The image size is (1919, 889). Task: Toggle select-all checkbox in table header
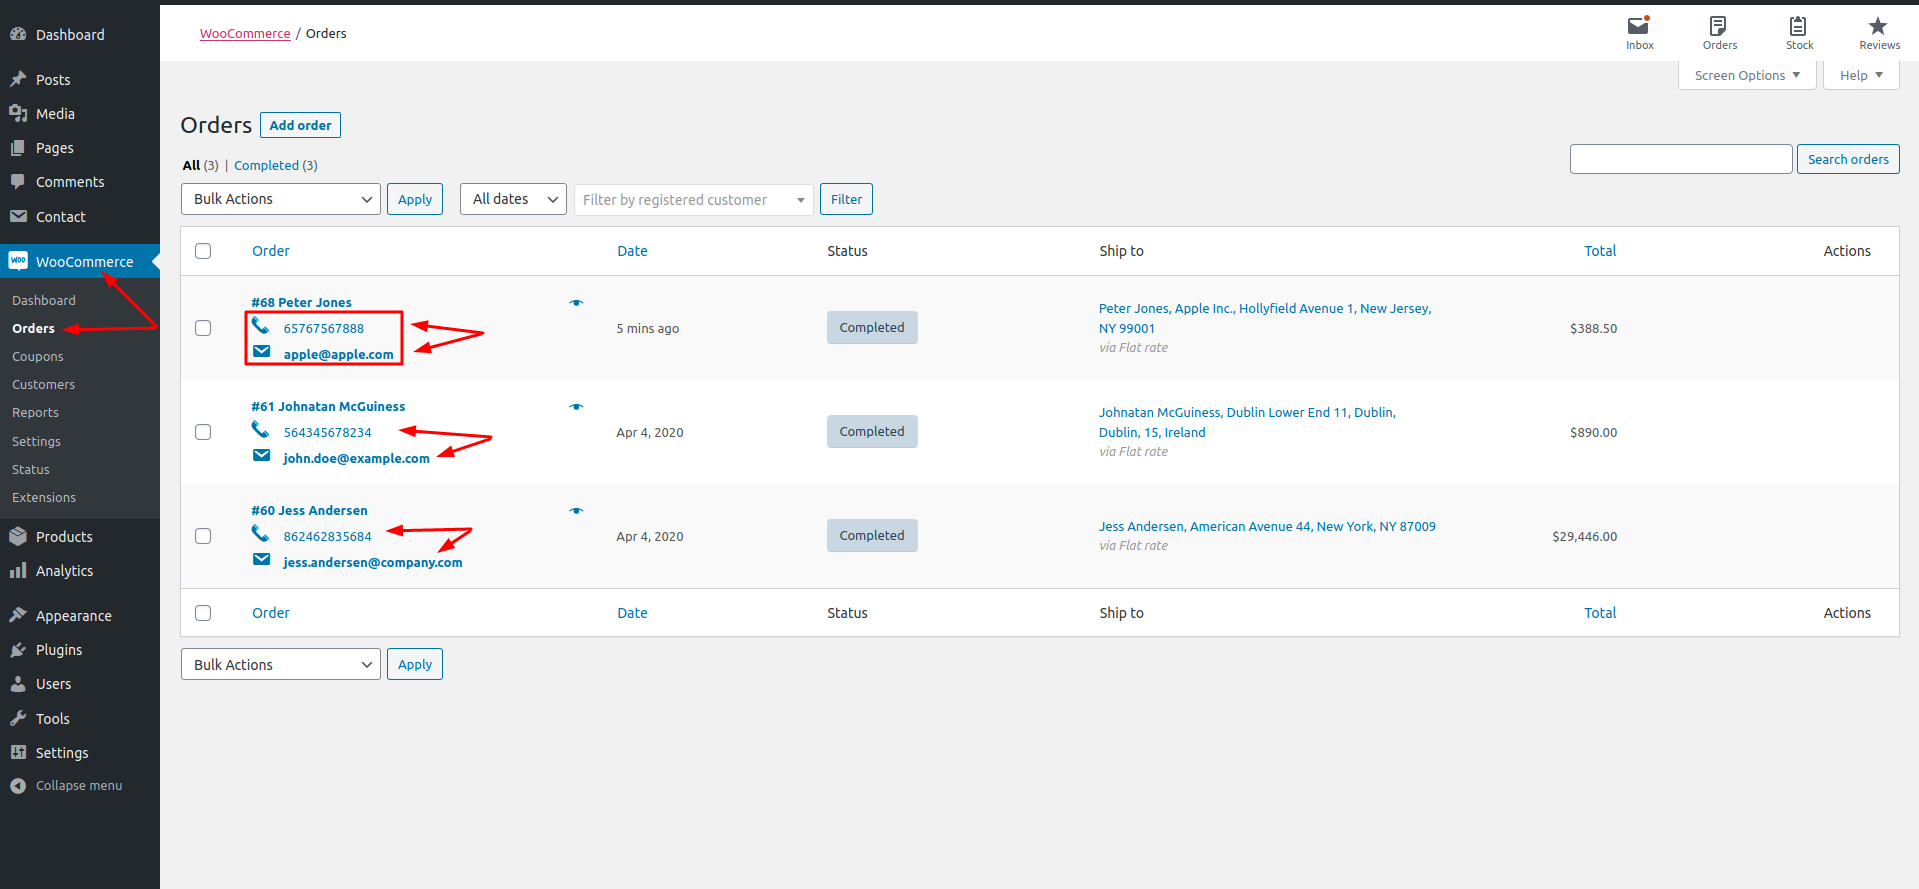pyautogui.click(x=203, y=251)
